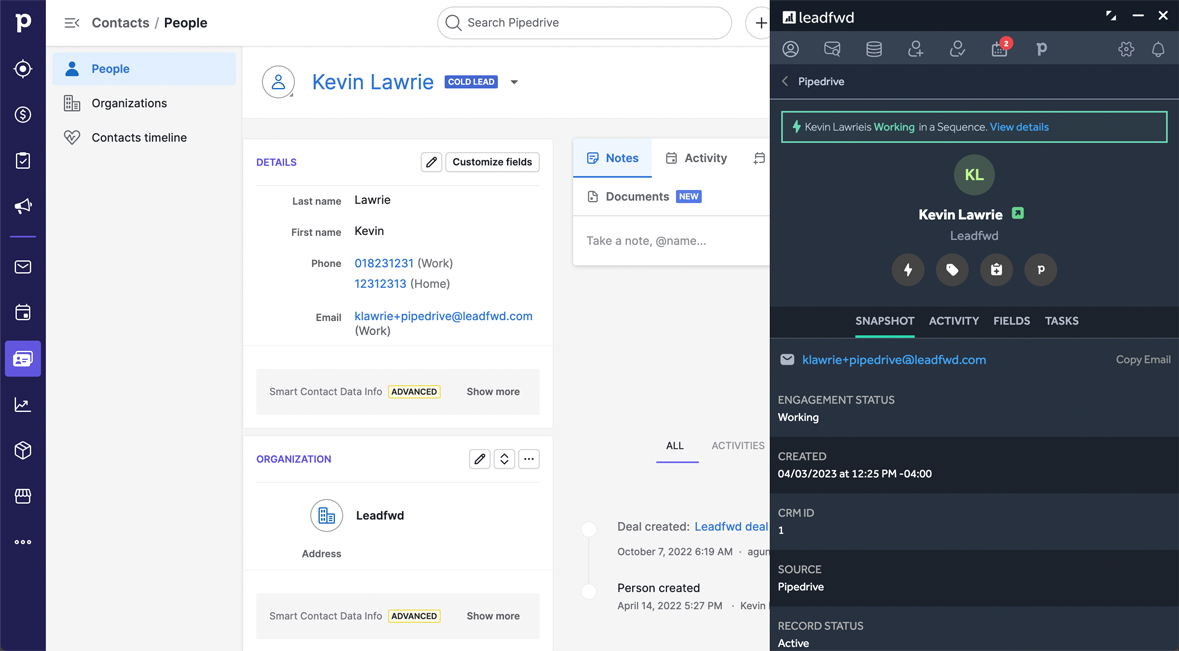1179x651 pixels.
Task: Click tag button under Kevin Lawrie
Action: (x=952, y=270)
